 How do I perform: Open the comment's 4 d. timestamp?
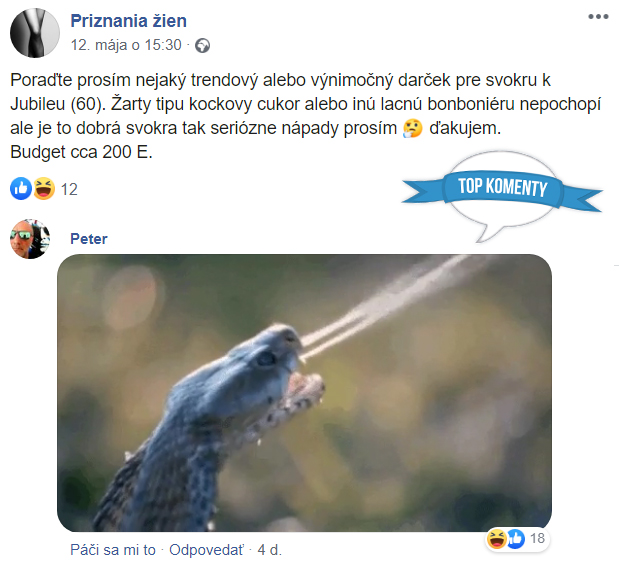pyautogui.click(x=270, y=550)
